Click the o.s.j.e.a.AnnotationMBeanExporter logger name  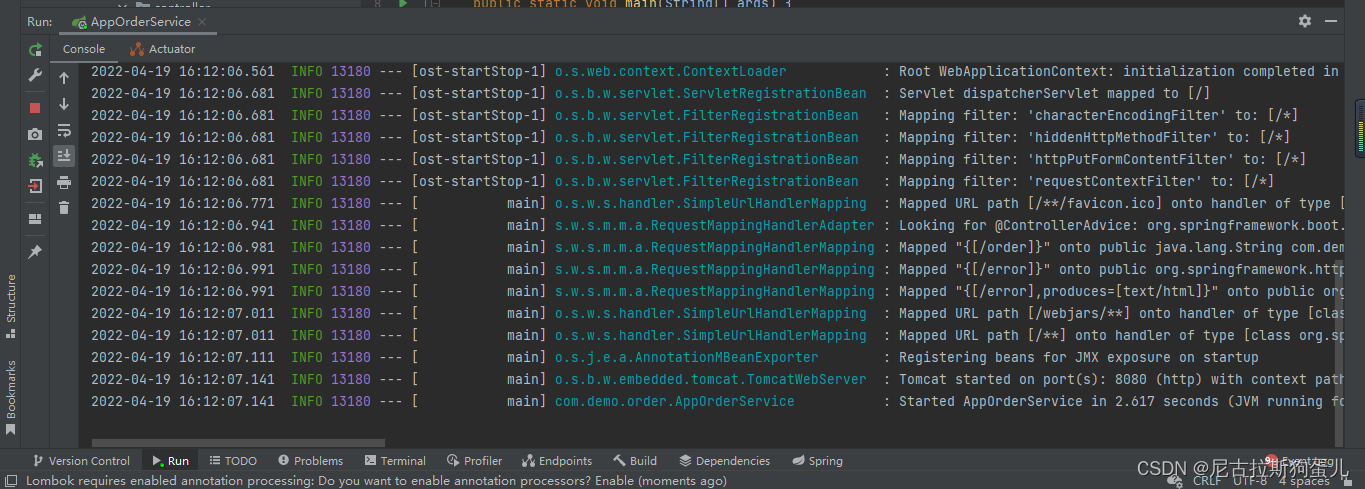pyautogui.click(x=686, y=357)
